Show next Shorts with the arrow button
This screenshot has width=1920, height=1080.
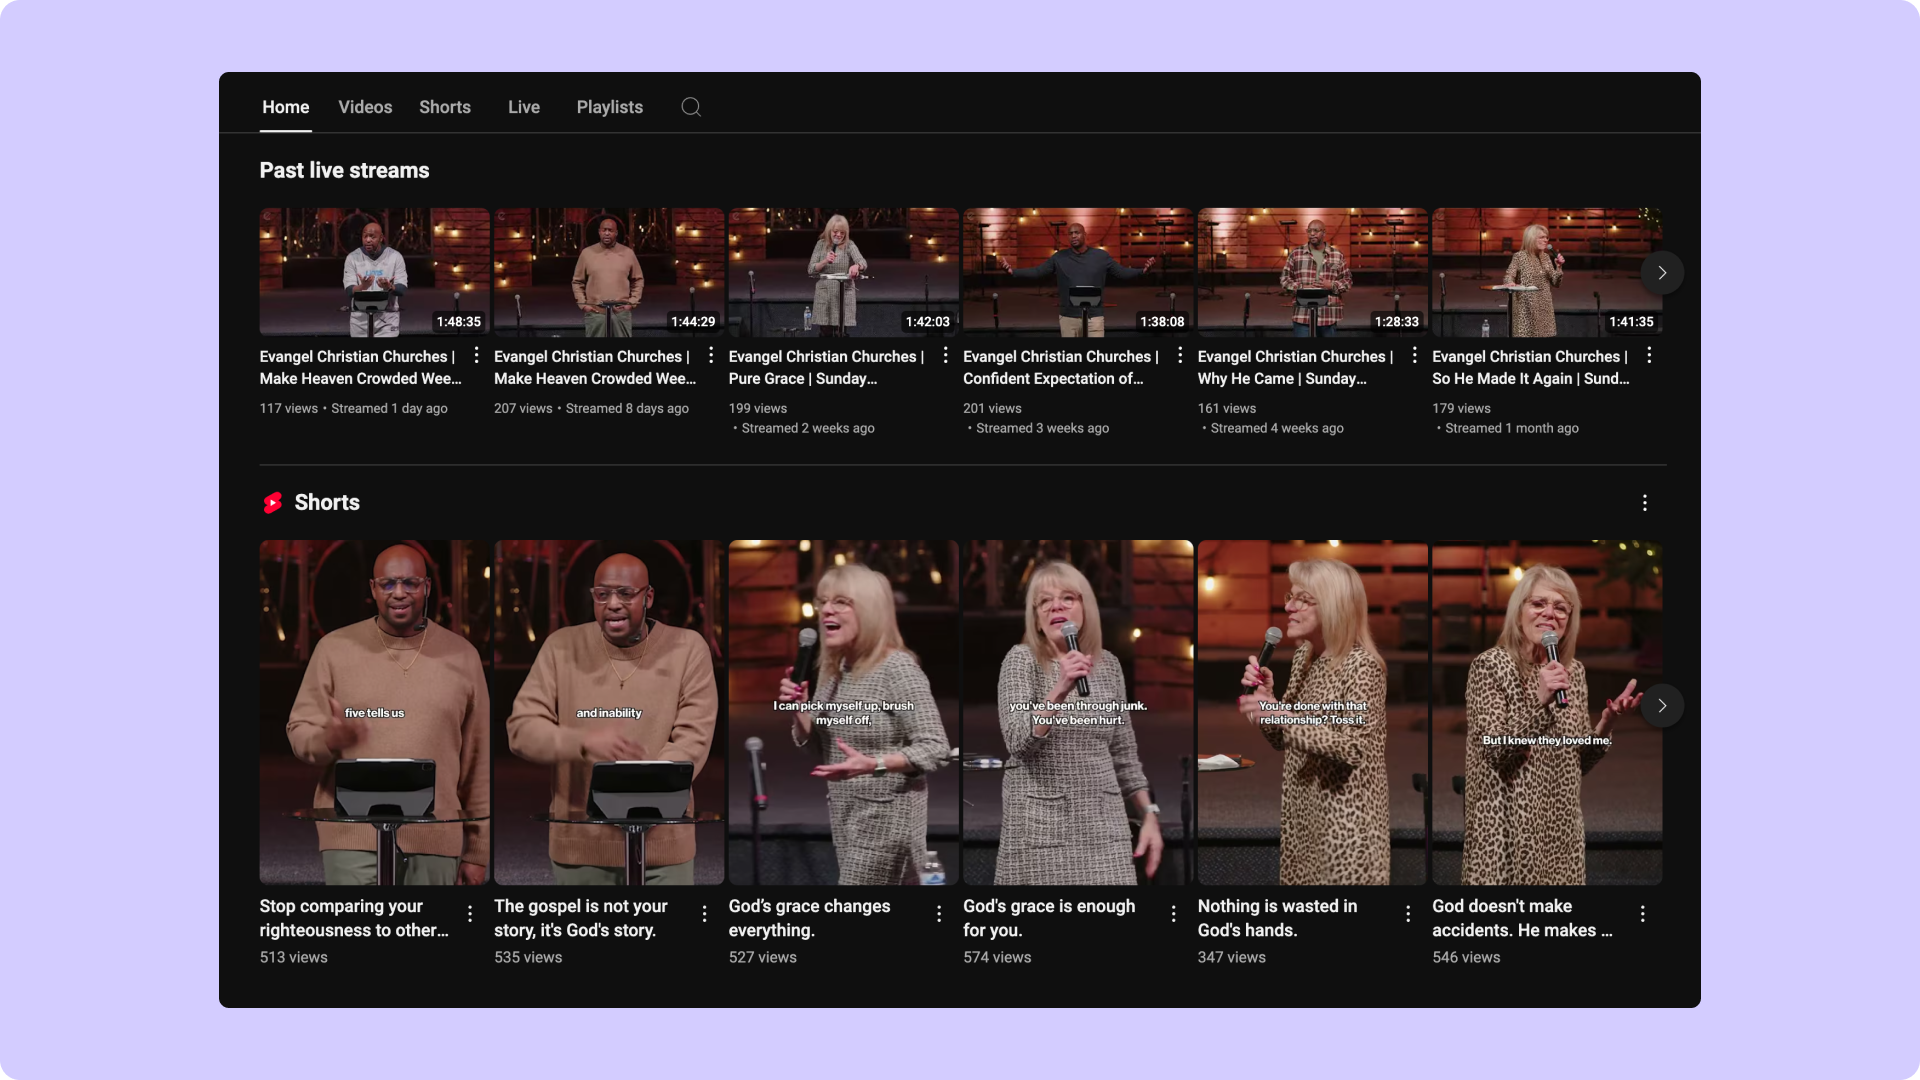coord(1662,706)
